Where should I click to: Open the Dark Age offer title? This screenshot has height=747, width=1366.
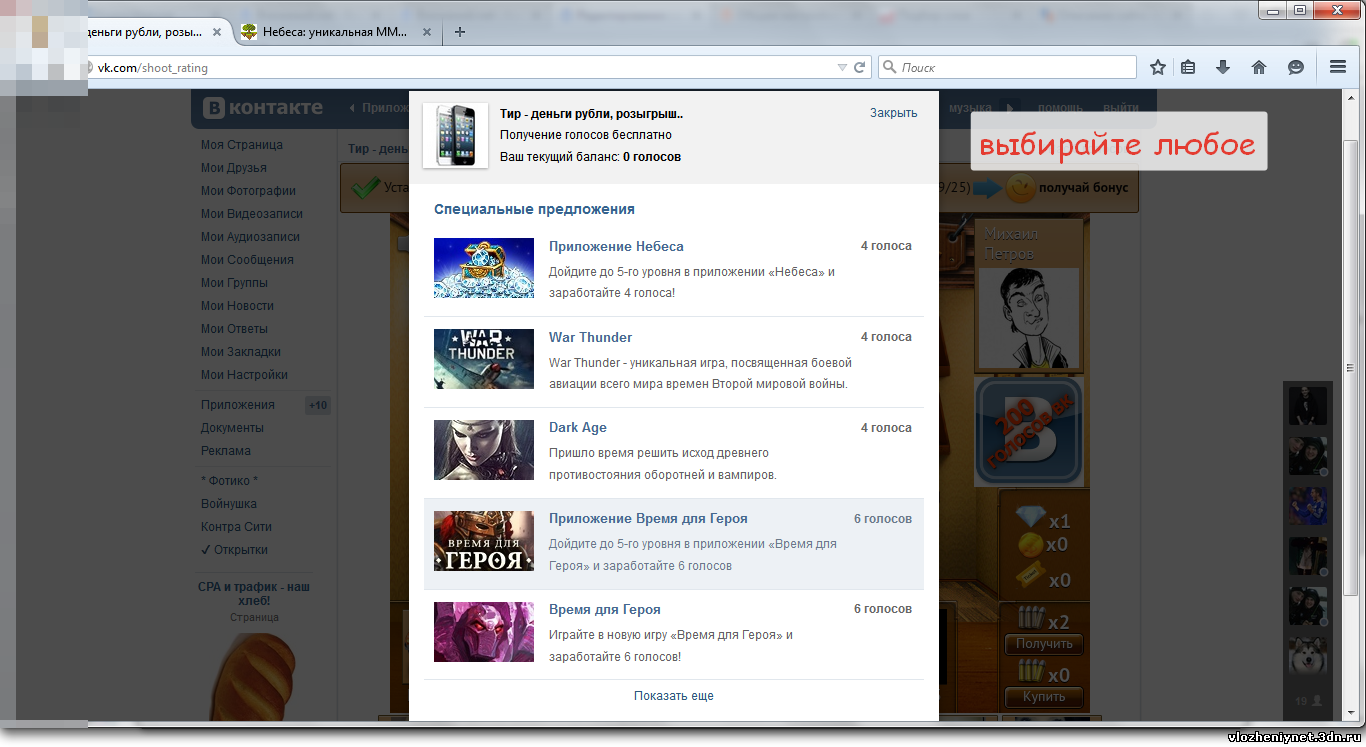pyautogui.click(x=578, y=427)
